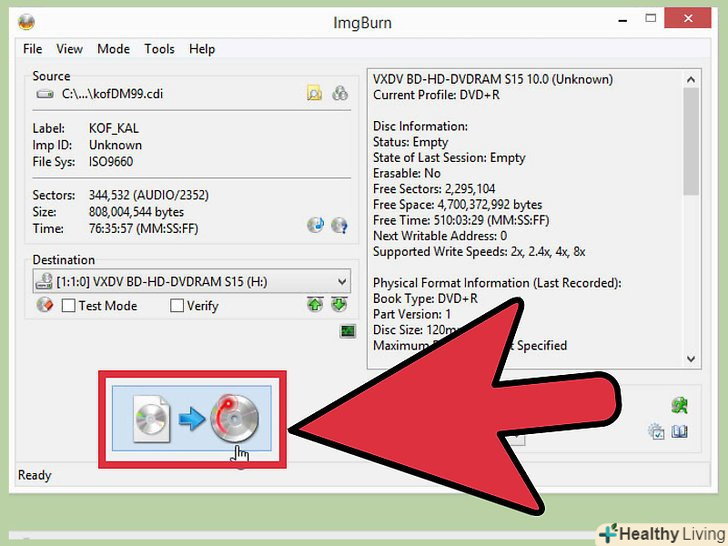
Task: Click the State of Last Session: Empty line
Action: click(449, 158)
